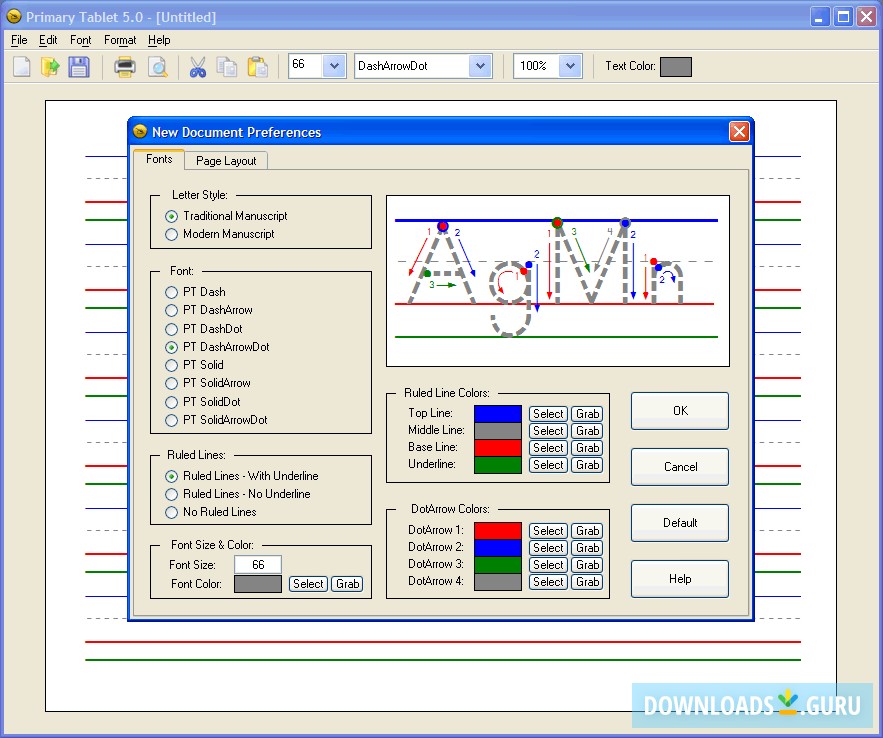
Task: Click the Cut scissors icon
Action: tap(198, 67)
